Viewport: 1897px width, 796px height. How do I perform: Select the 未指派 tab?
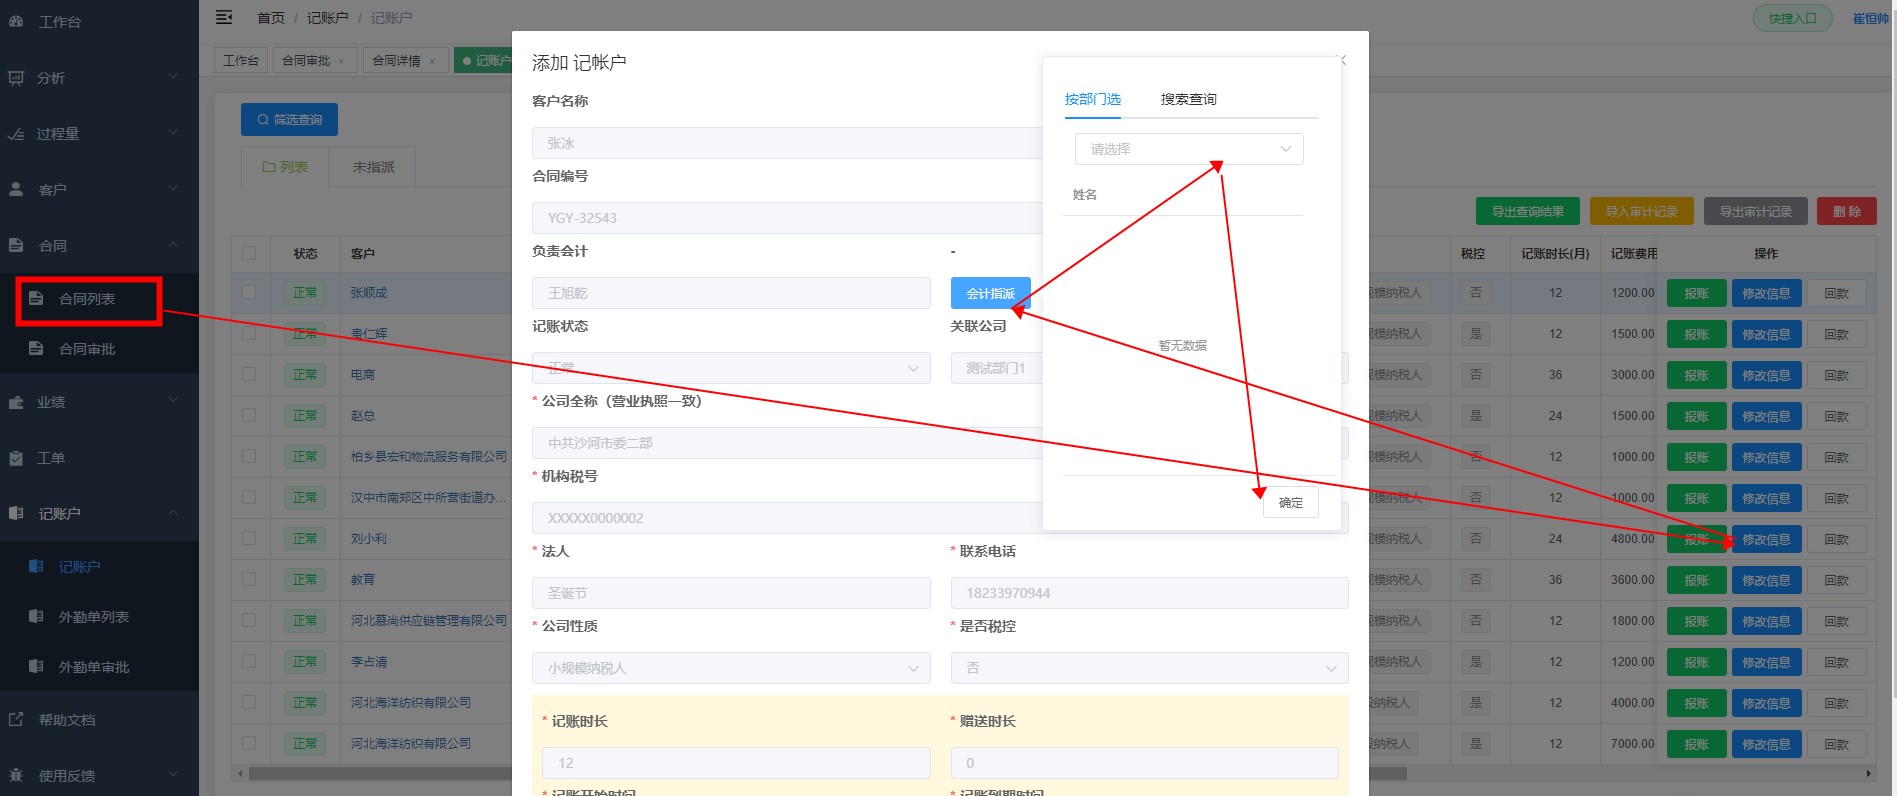(x=373, y=167)
